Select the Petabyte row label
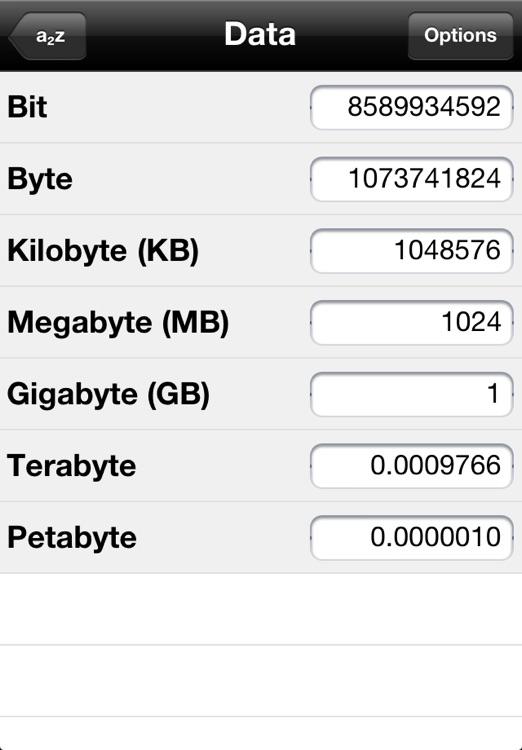 72,538
